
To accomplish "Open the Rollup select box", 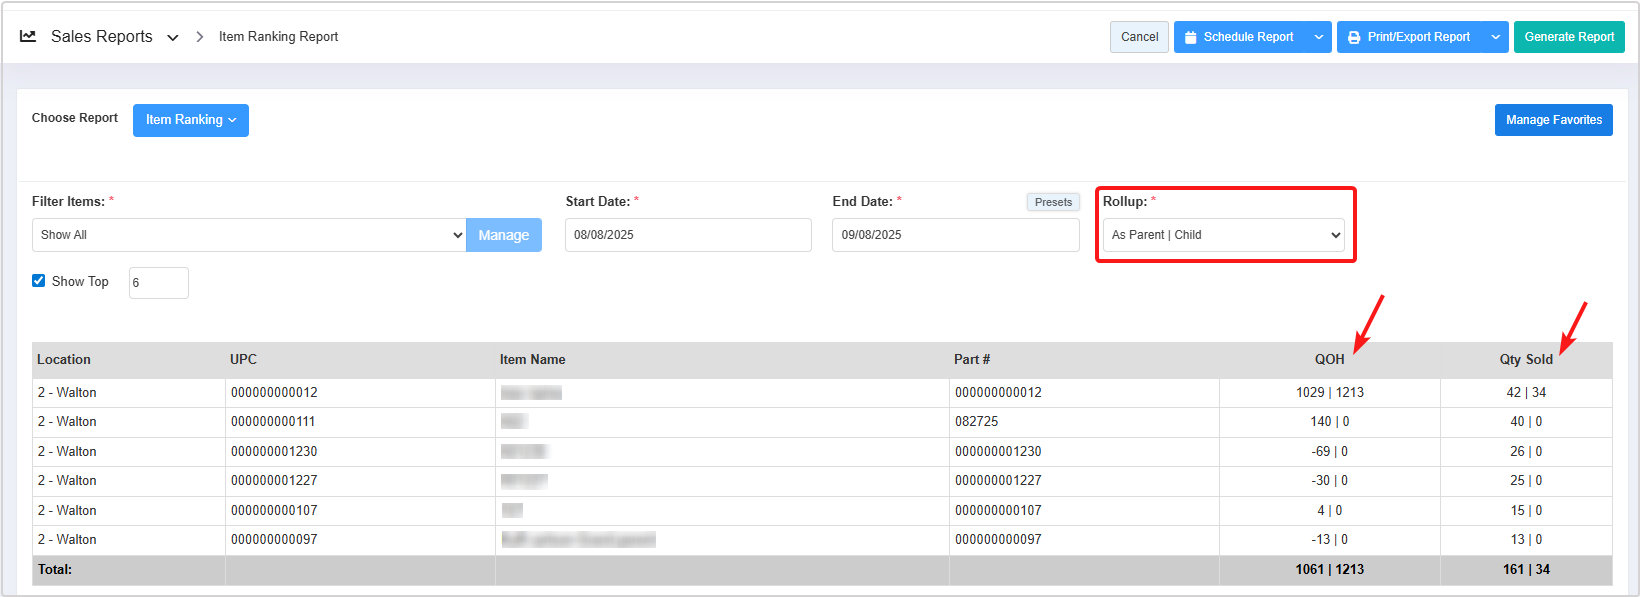I will 1224,235.
